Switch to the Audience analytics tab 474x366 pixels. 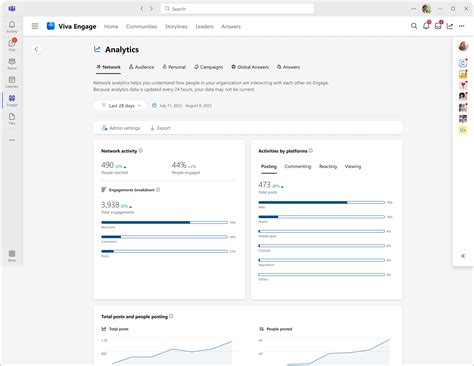[x=141, y=67]
